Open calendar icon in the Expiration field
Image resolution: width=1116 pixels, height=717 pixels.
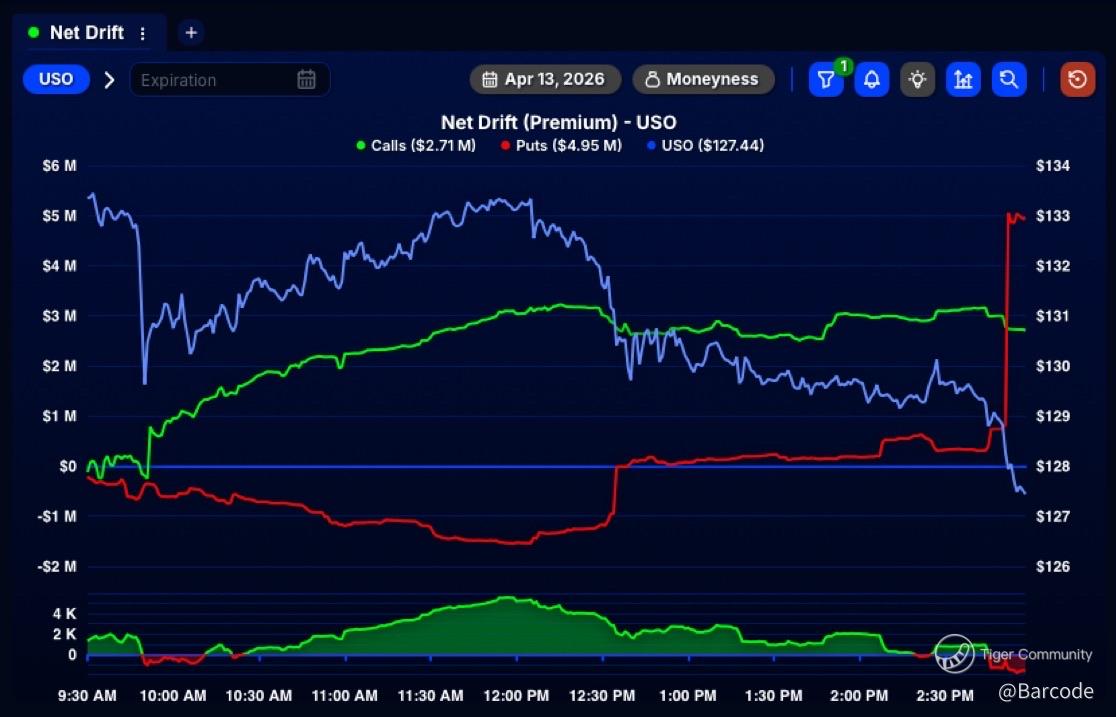[306, 79]
